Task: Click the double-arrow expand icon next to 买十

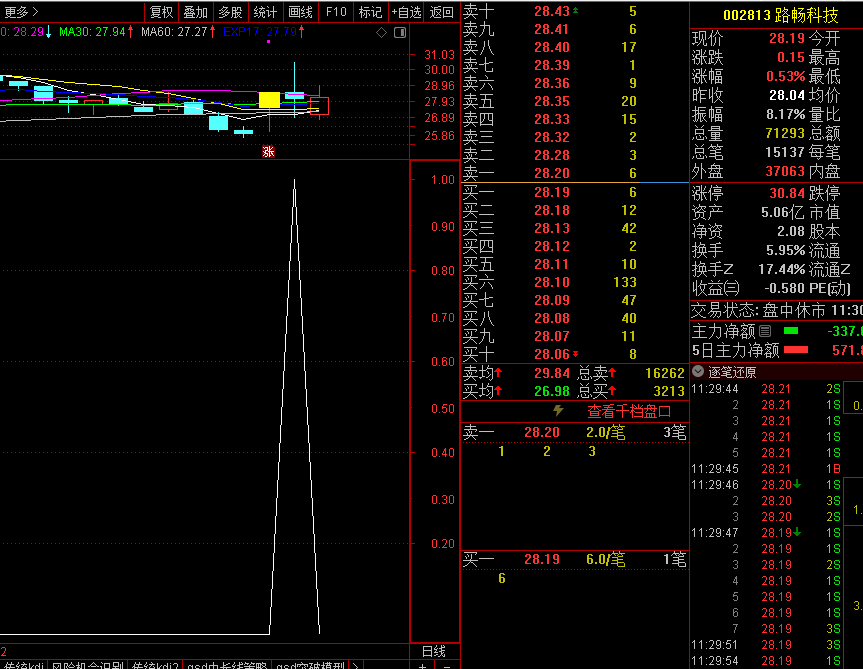Action: click(575, 354)
